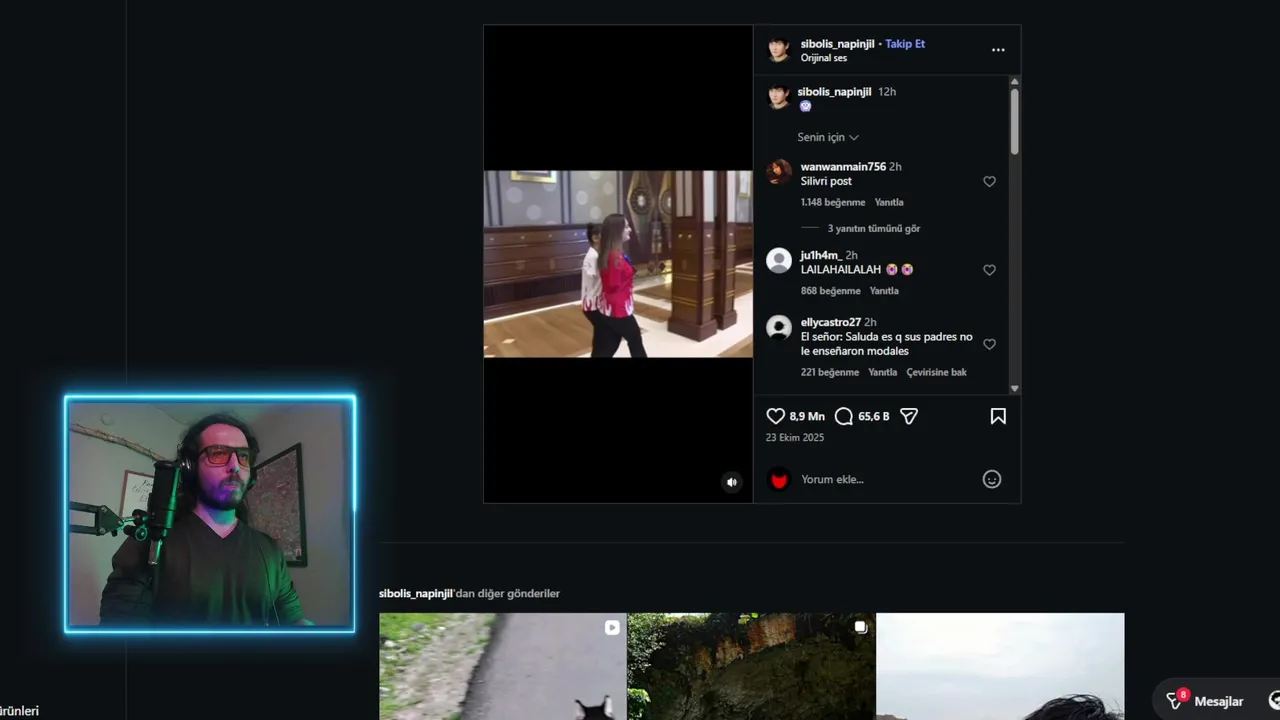This screenshot has height=720, width=1280.
Task: Click the 65,6 B comments count
Action: (874, 416)
